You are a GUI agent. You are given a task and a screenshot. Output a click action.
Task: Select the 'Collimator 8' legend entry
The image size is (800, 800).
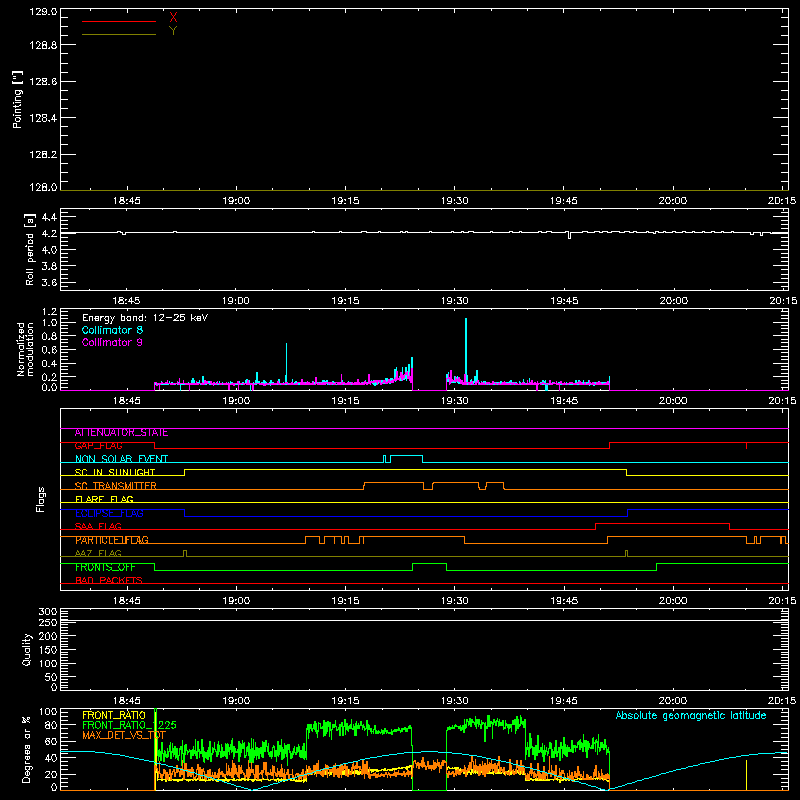pos(112,330)
